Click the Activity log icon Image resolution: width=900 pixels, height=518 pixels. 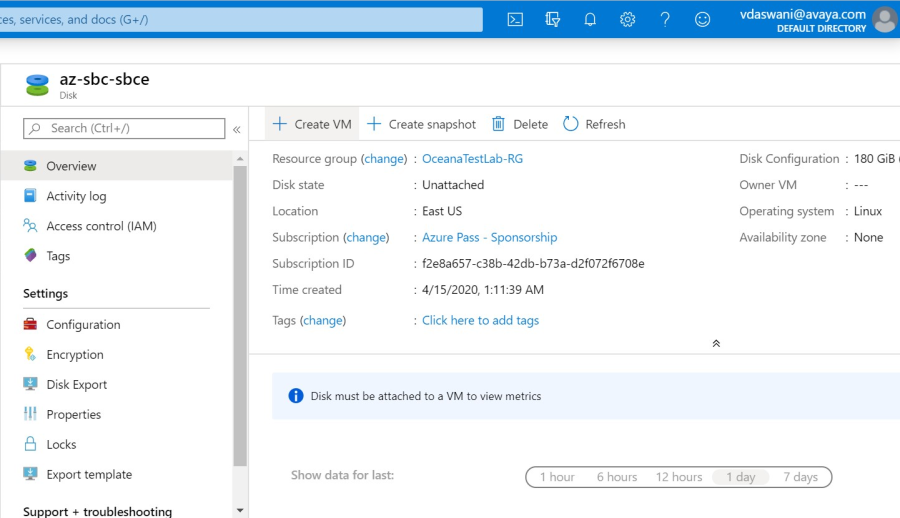tap(30, 196)
